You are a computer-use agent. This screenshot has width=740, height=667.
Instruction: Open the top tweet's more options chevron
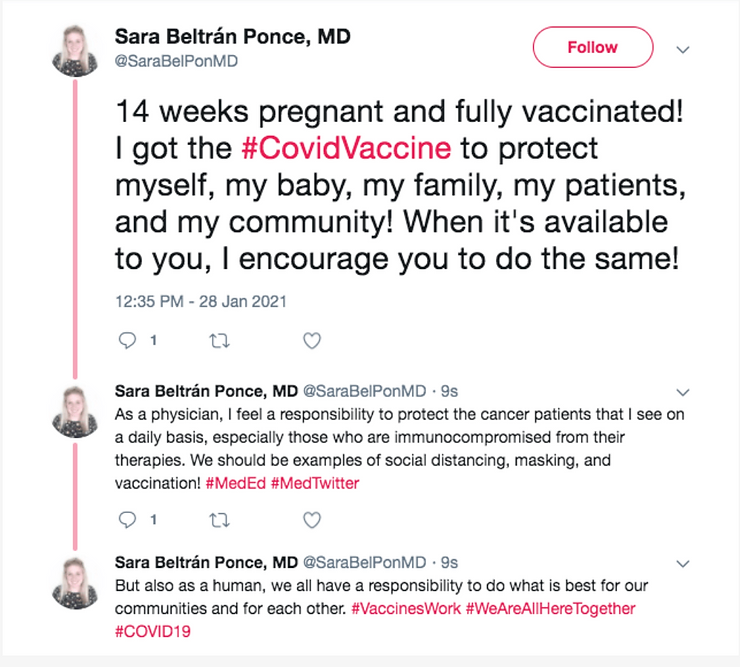pyautogui.click(x=684, y=48)
